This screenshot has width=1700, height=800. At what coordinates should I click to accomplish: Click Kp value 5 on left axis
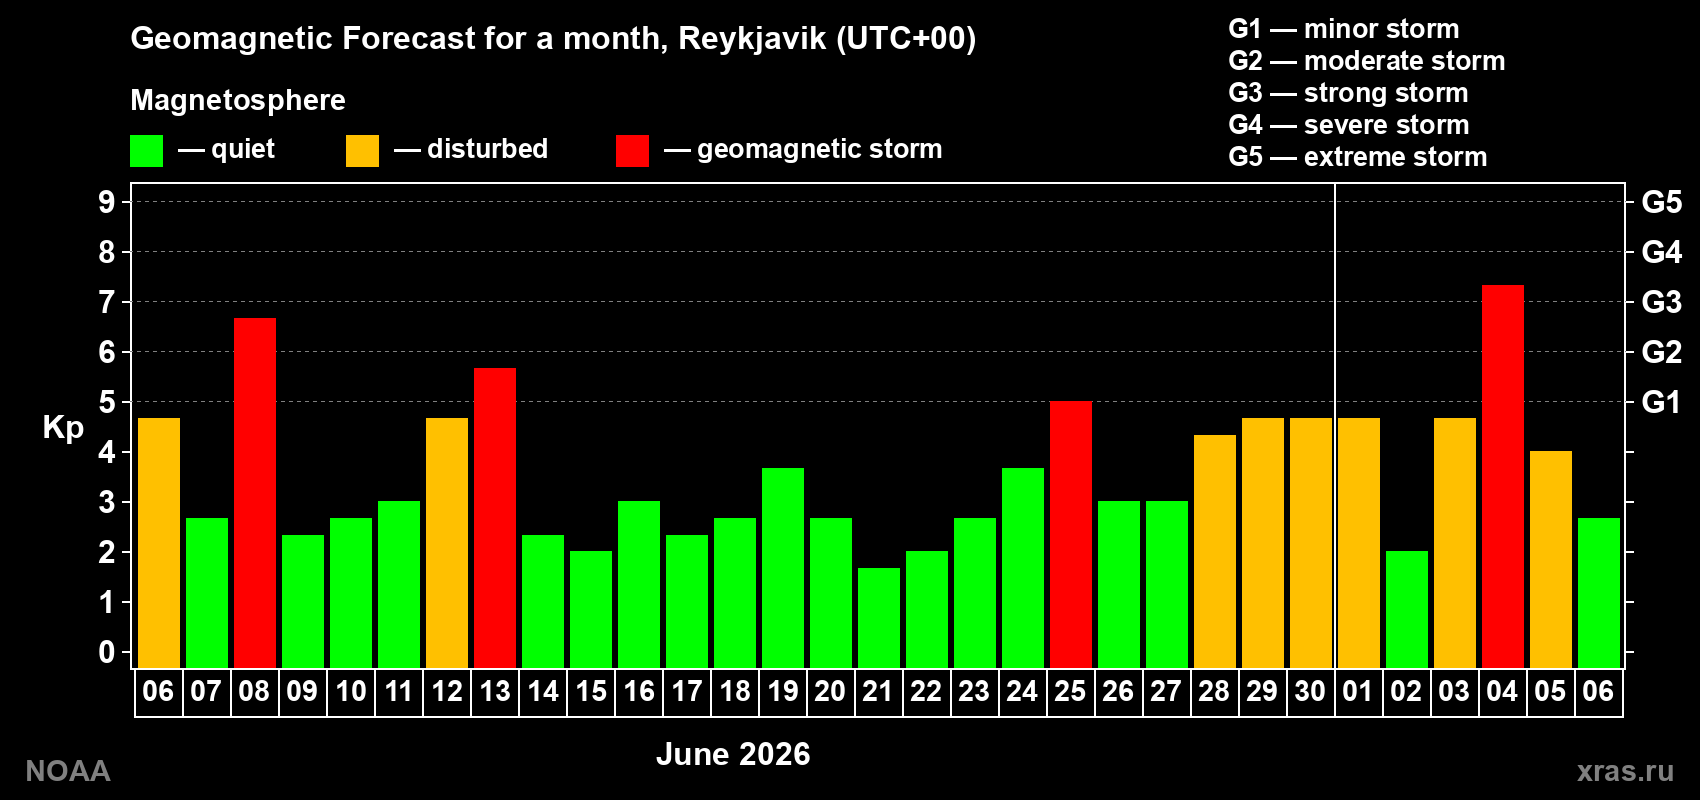(x=107, y=402)
